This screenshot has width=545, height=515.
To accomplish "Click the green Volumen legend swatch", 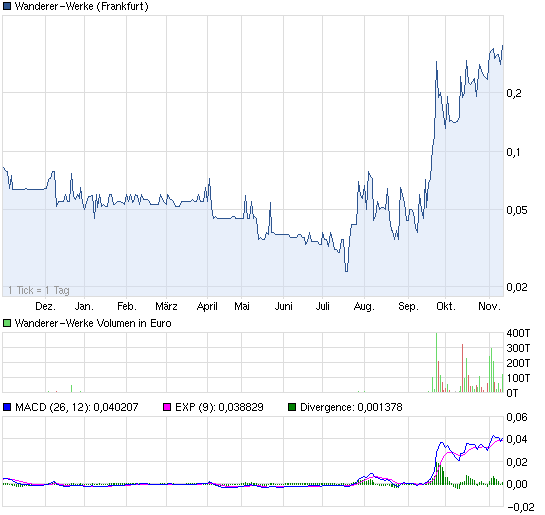I will pos(7,323).
